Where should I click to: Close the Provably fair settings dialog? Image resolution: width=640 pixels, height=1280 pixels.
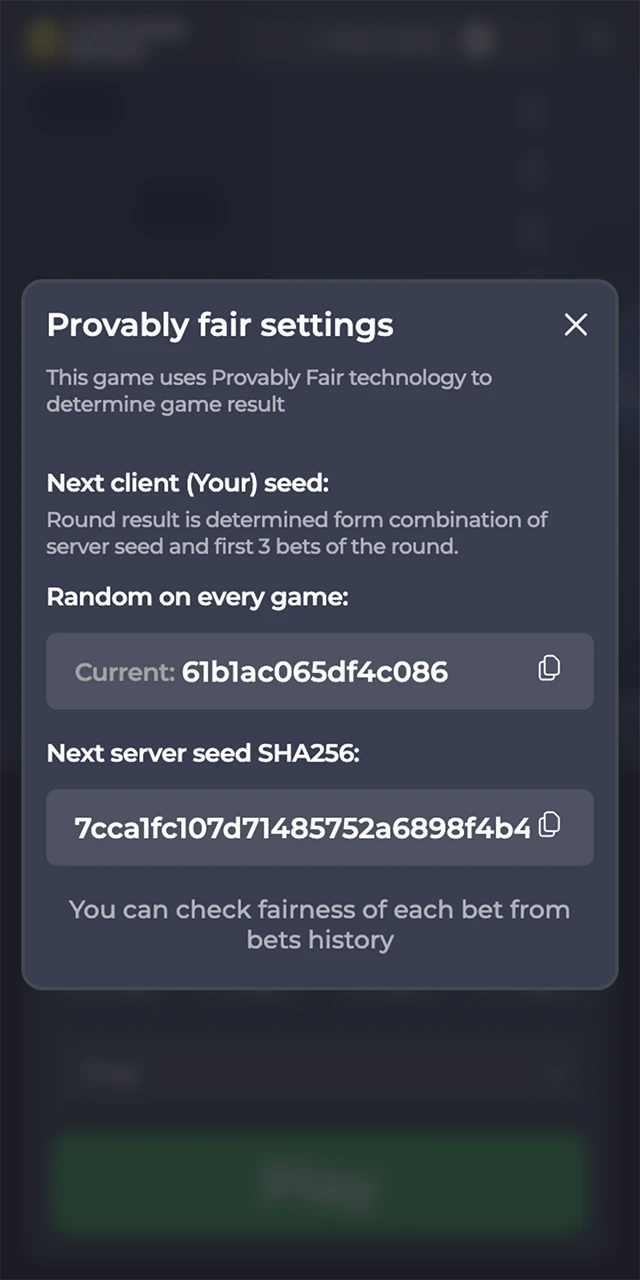576,325
